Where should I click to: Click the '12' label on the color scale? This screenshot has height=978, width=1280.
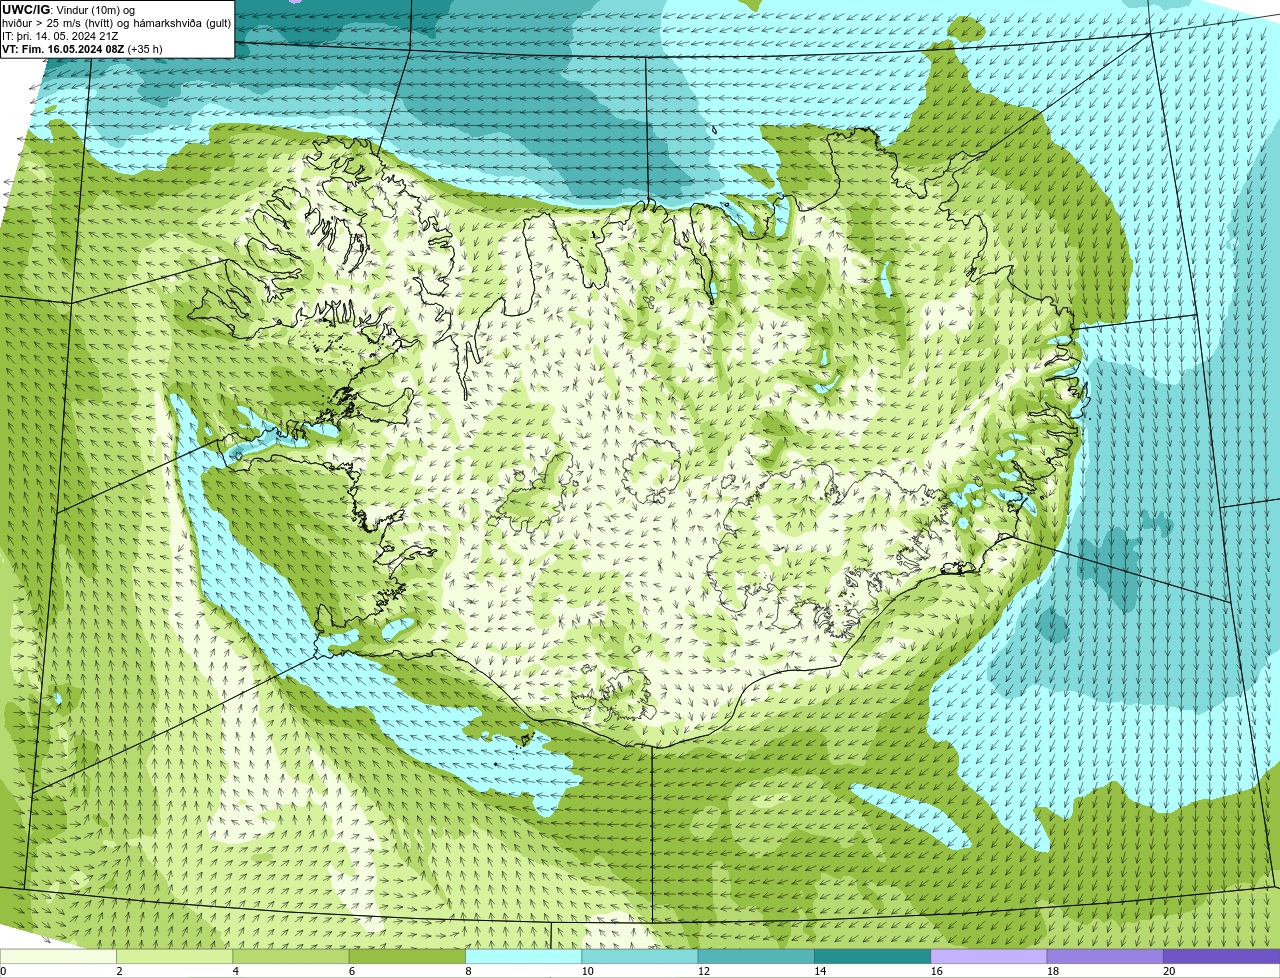(703, 971)
